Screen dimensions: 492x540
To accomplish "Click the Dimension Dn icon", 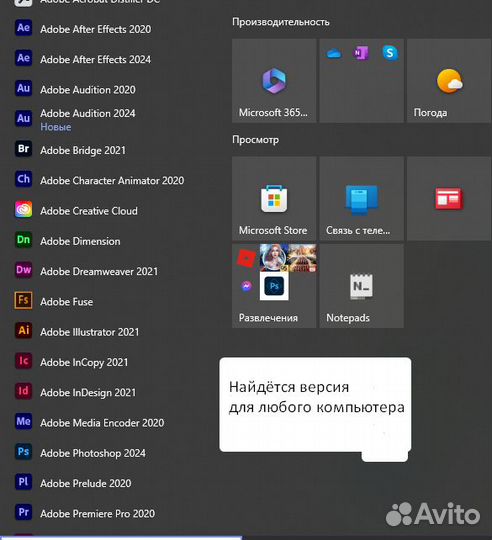I will point(23,240).
